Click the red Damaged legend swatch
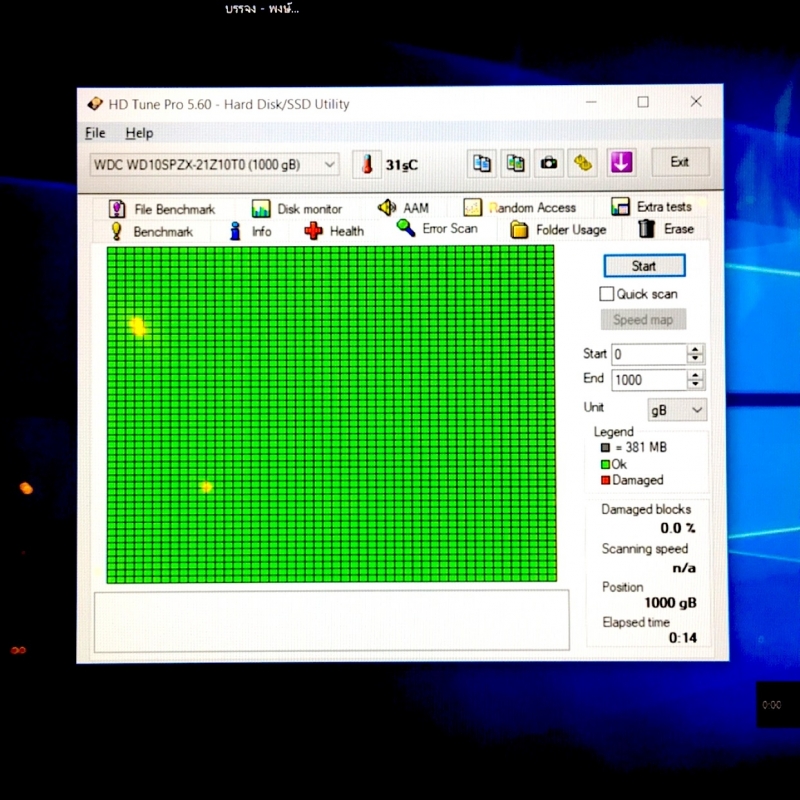Viewport: 800px width, 800px height. click(606, 480)
